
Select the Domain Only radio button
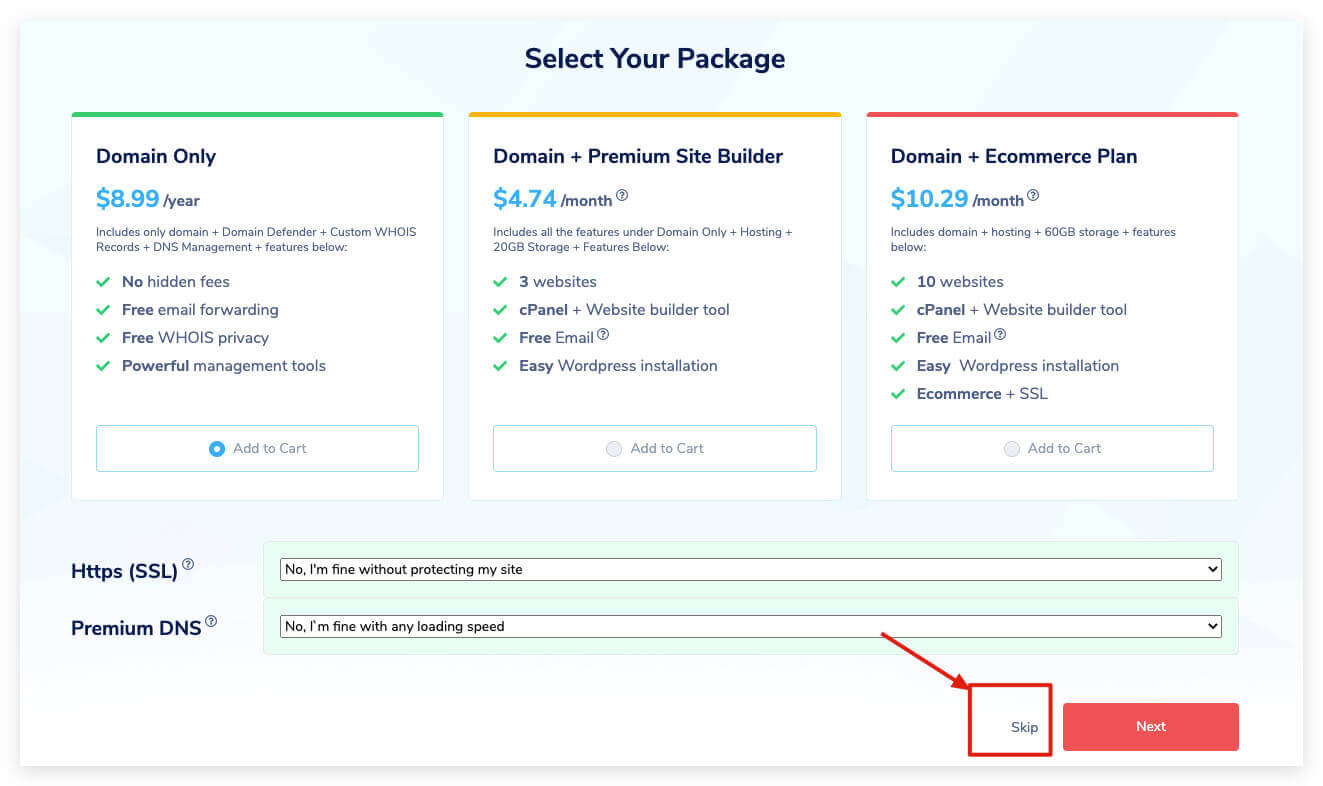(x=217, y=449)
